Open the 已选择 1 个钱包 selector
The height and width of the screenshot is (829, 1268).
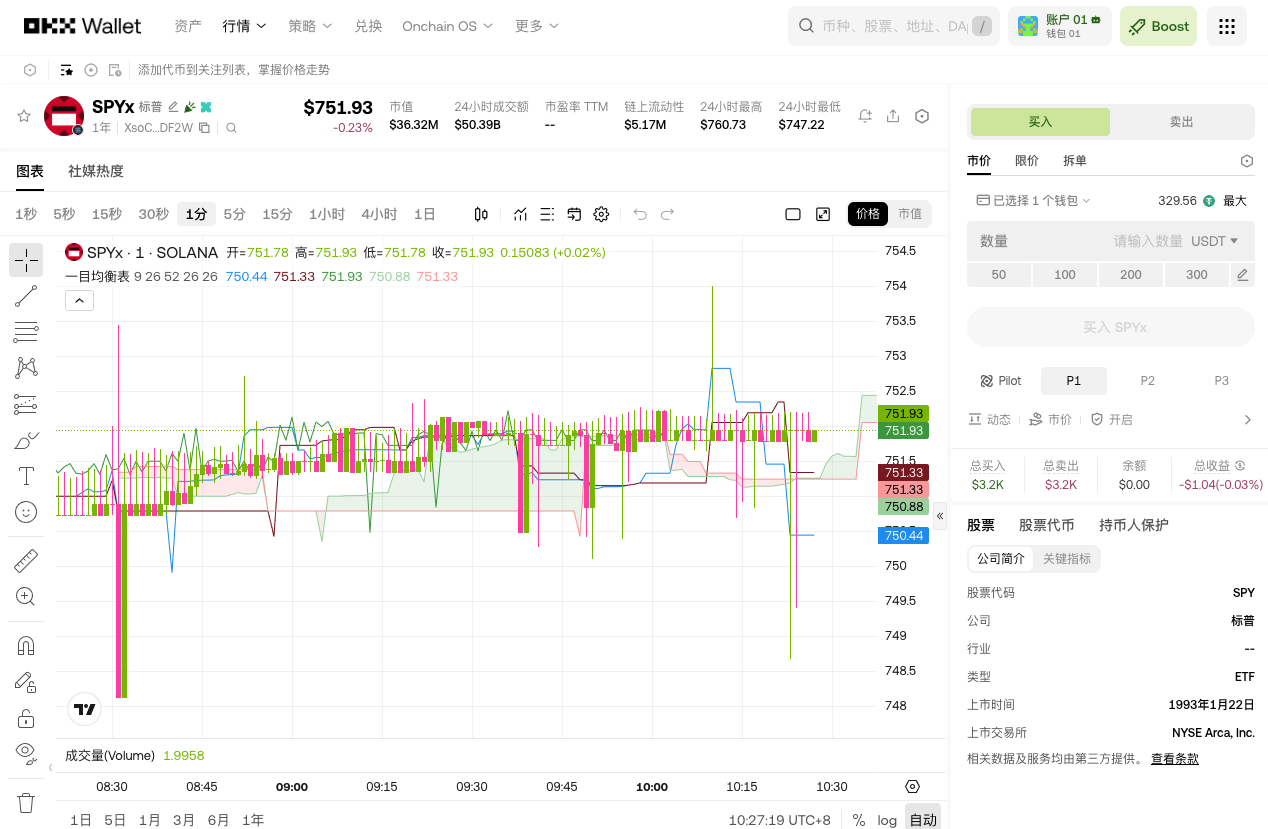pyautogui.click(x=1033, y=201)
